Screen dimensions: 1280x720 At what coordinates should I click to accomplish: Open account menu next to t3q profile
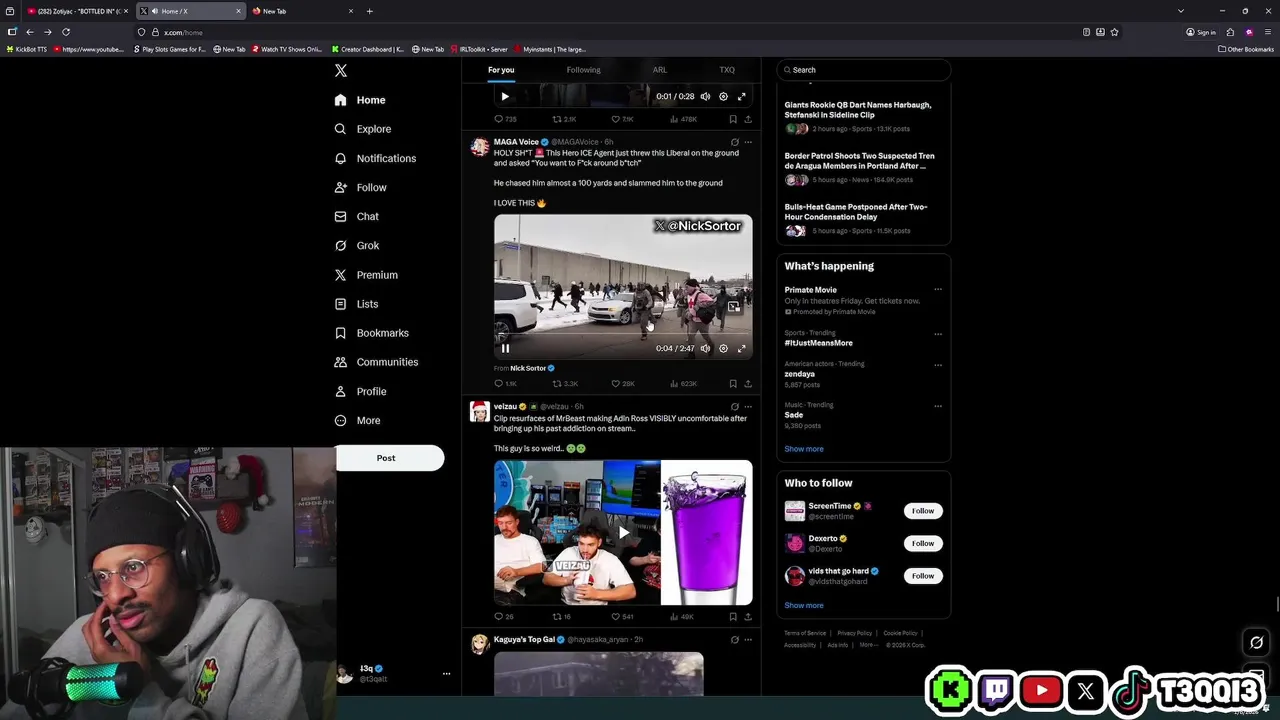coord(446,674)
